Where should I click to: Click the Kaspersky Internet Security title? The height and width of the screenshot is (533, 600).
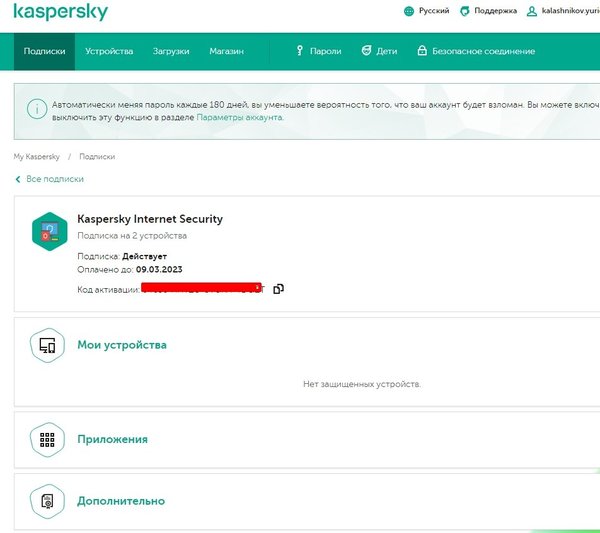[x=150, y=219]
